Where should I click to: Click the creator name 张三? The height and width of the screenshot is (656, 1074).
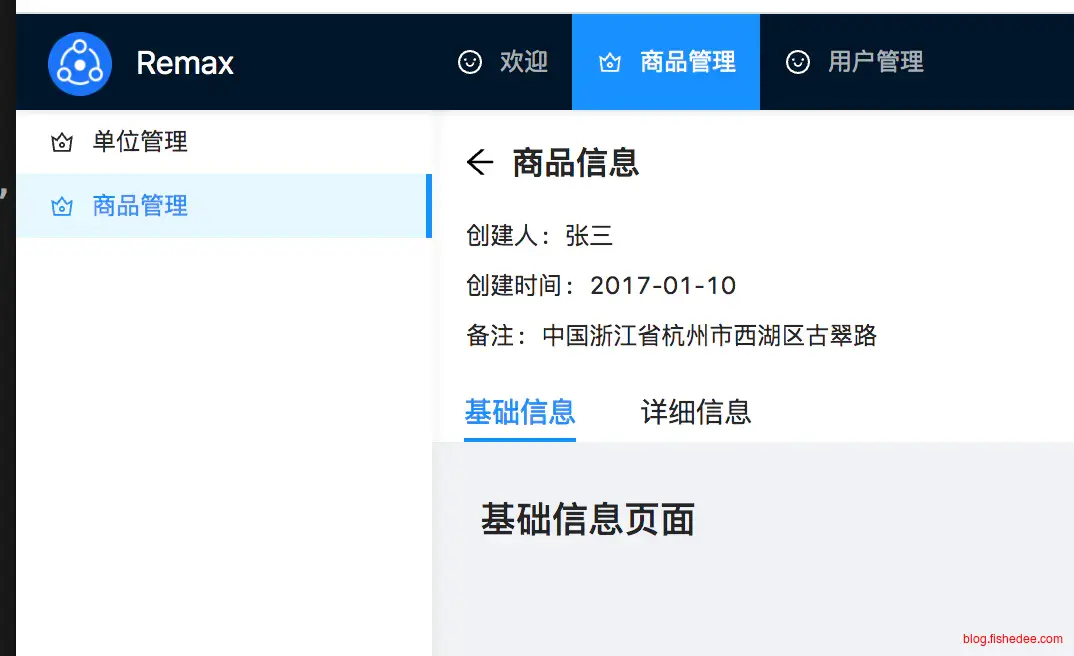coord(589,235)
